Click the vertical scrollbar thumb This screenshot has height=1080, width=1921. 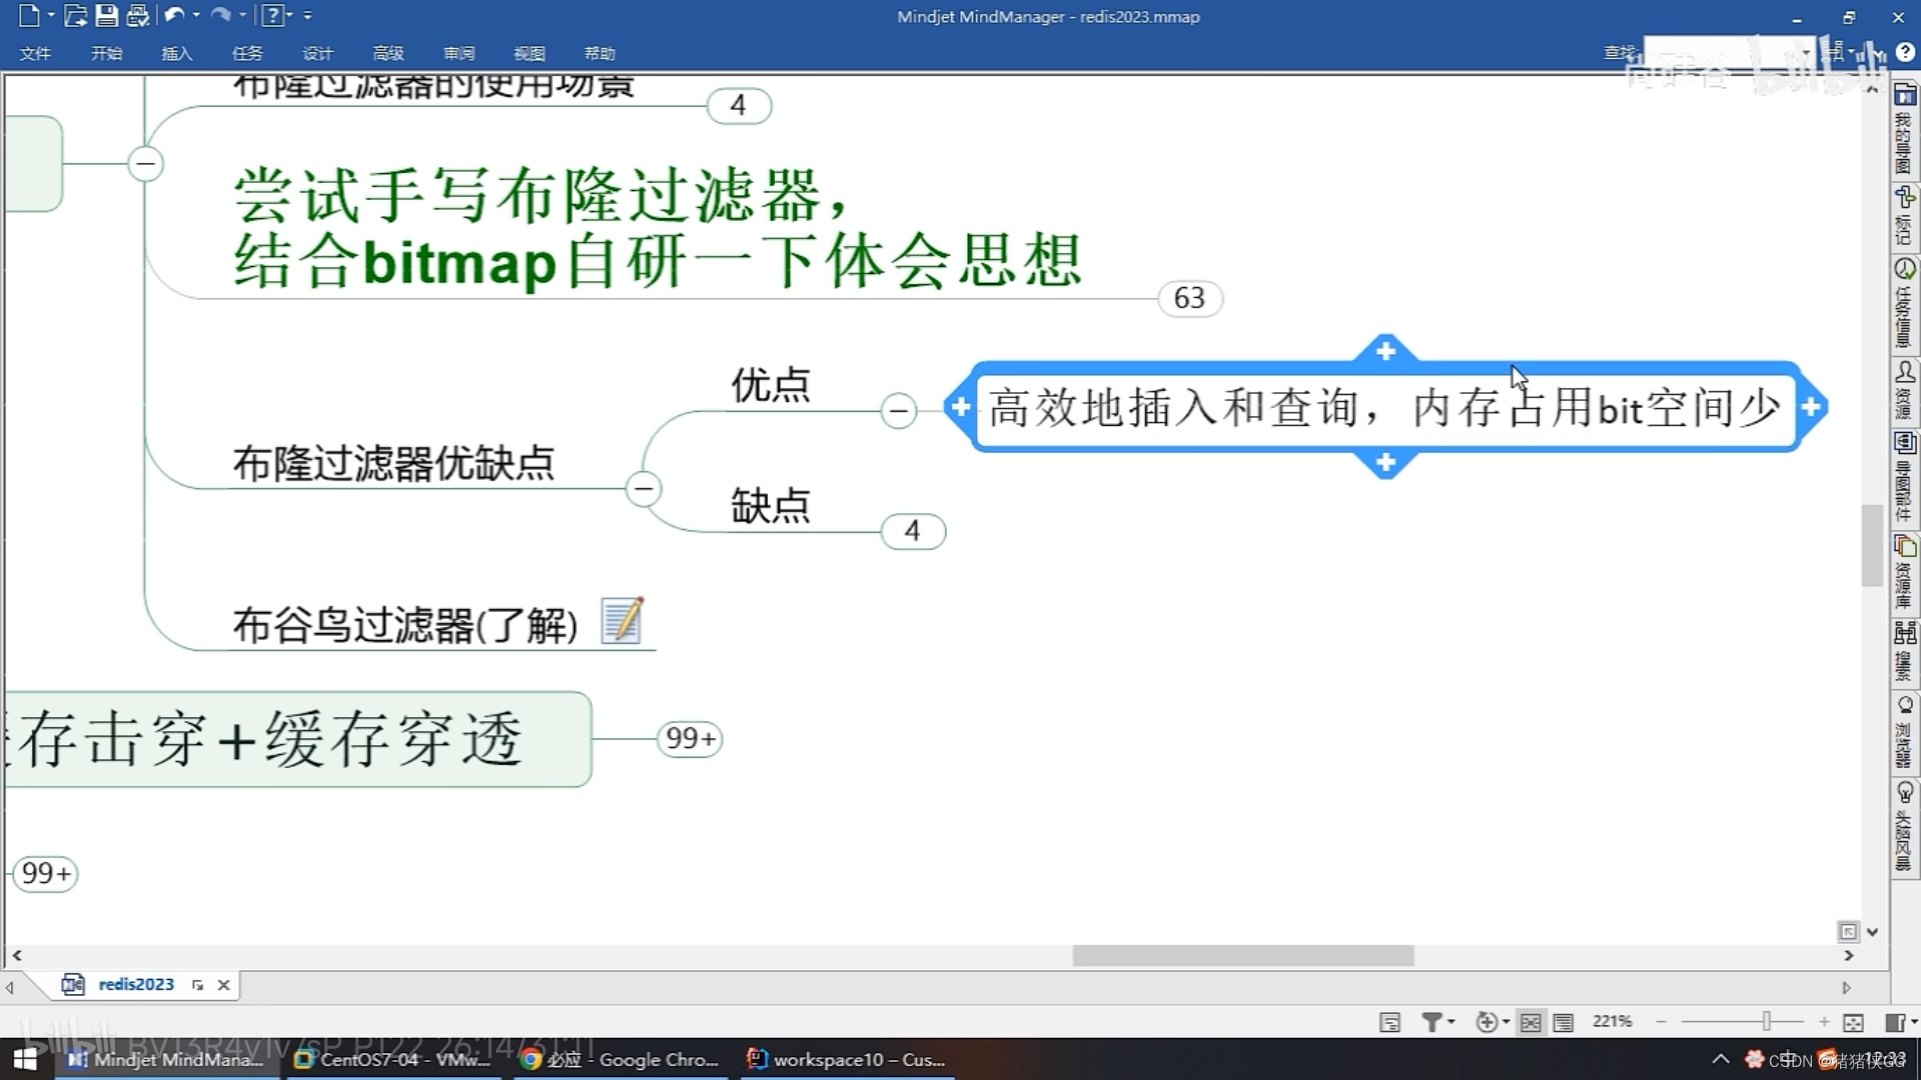tap(1872, 546)
